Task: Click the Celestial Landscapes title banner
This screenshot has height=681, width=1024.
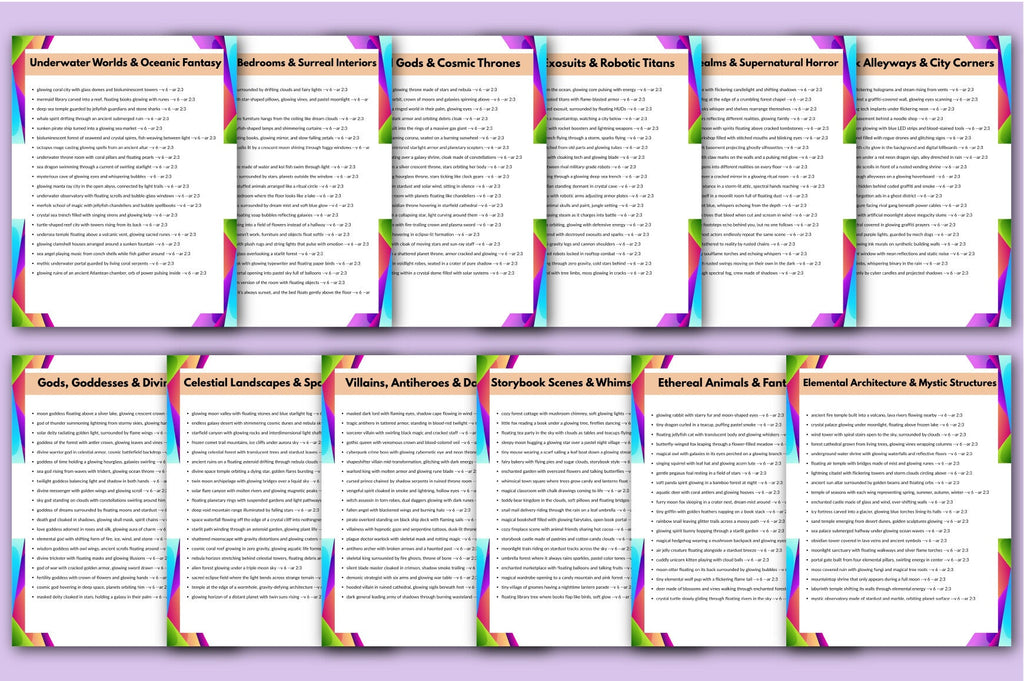Action: pyautogui.click(x=251, y=383)
